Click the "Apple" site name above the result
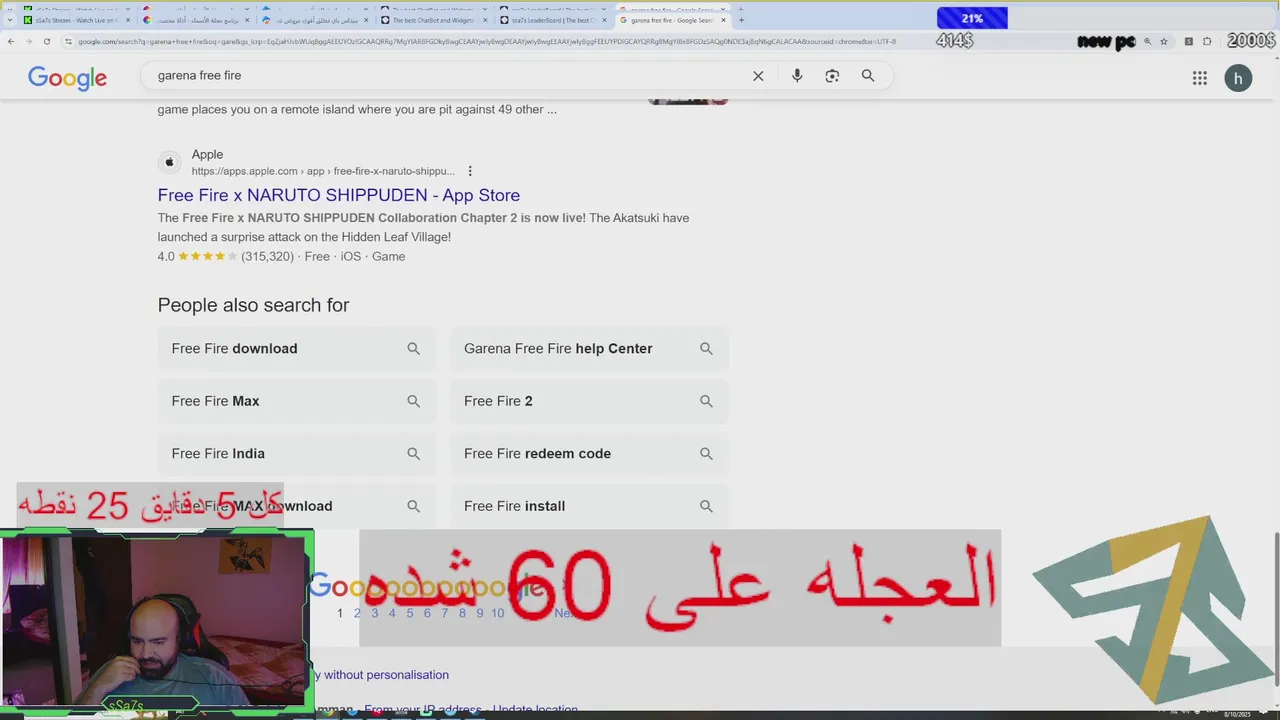 point(207,154)
